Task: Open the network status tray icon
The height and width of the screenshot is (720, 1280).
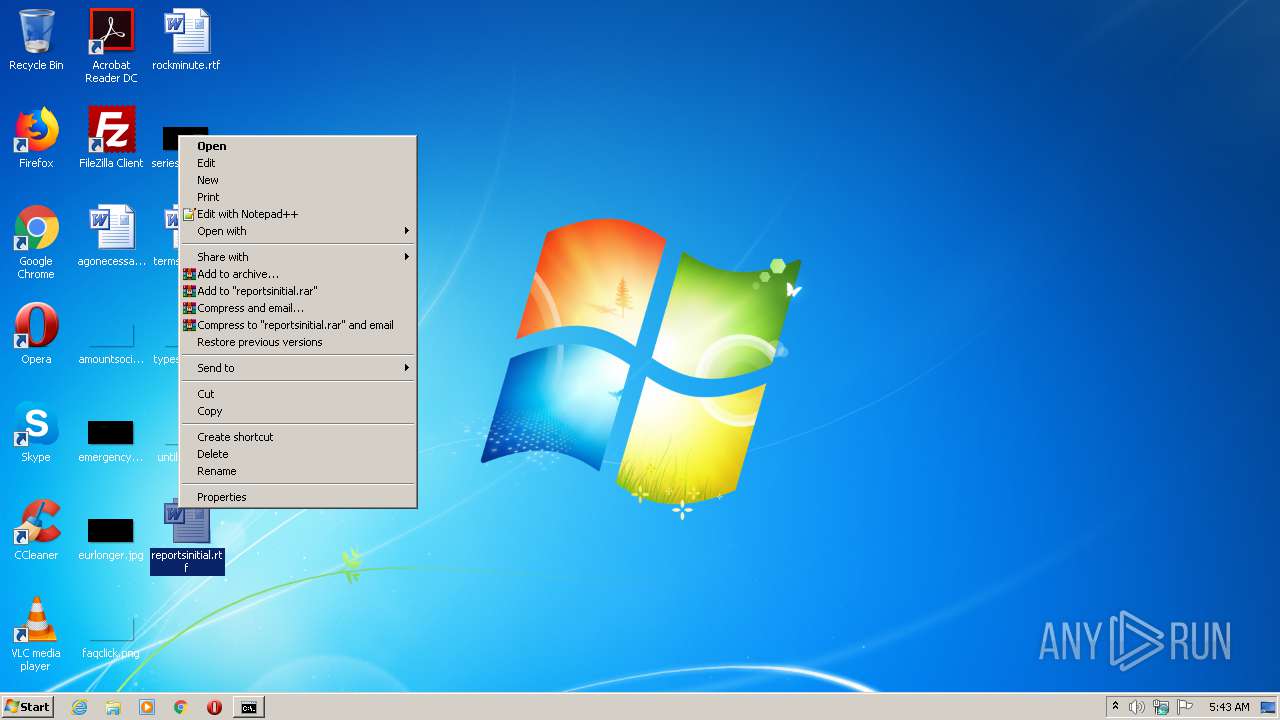Action: click(1161, 707)
